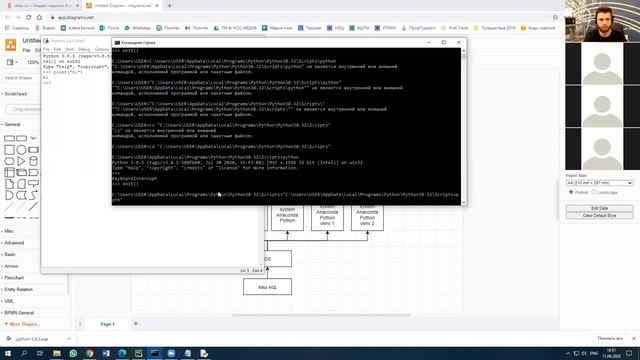Select the cylinder shape in General

[x=33, y=161]
